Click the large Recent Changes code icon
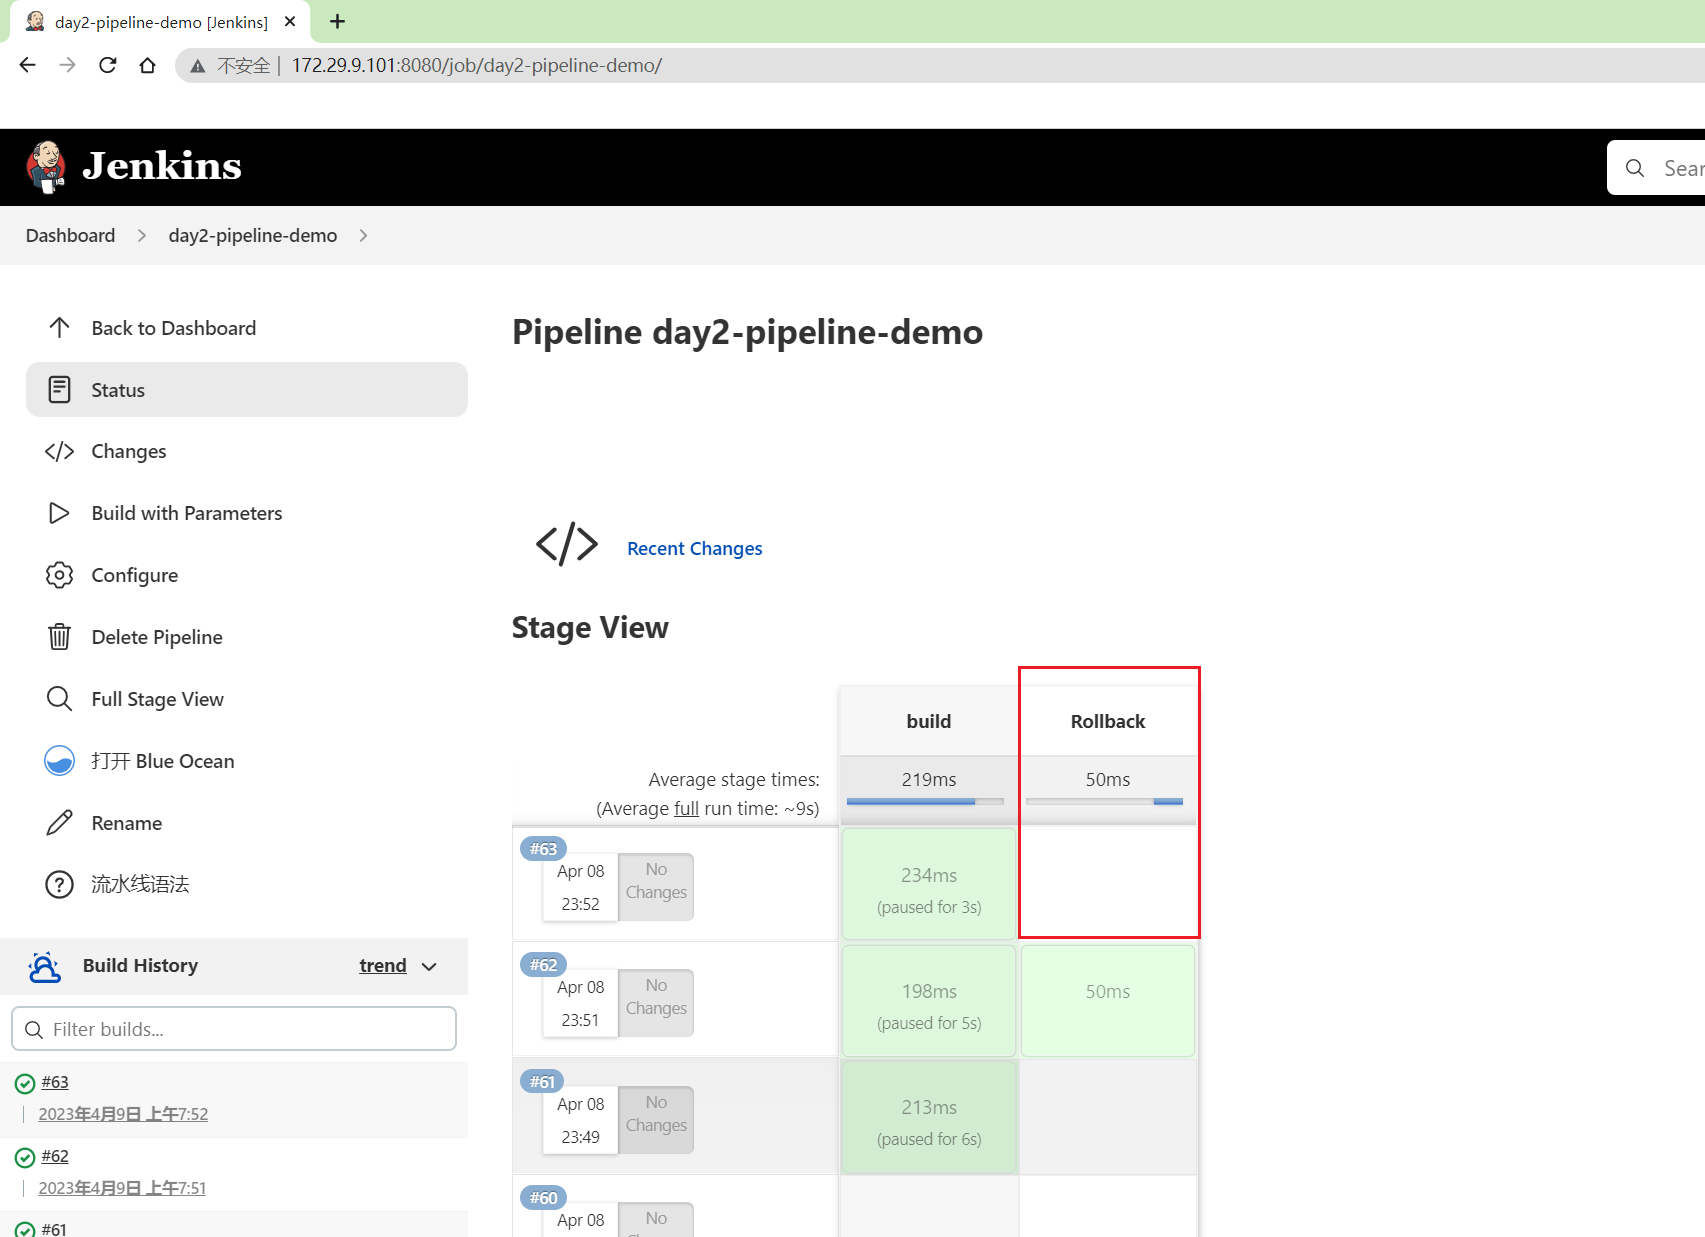The height and width of the screenshot is (1237, 1705). point(567,544)
